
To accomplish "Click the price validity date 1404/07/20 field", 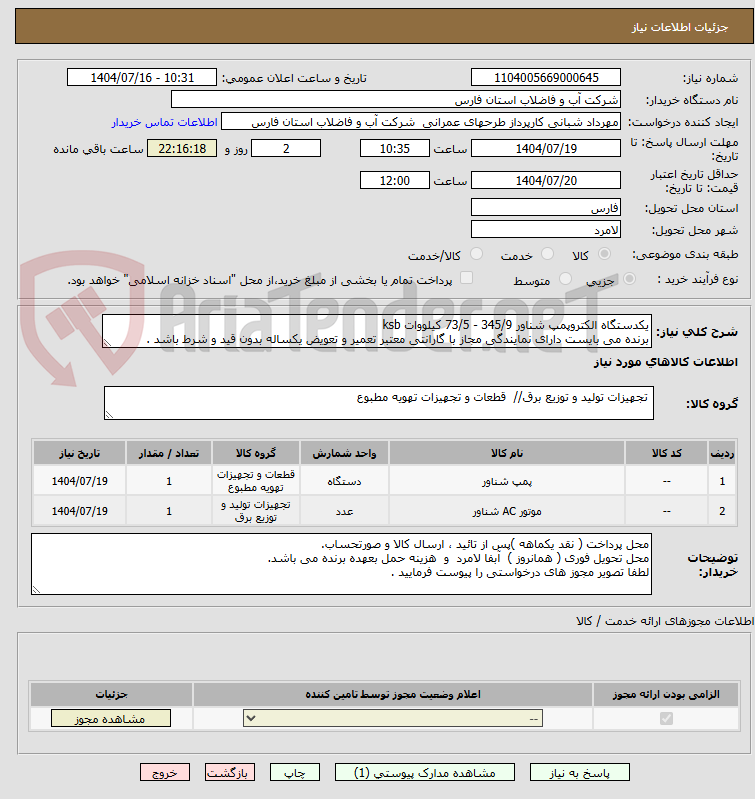I will coord(546,180).
